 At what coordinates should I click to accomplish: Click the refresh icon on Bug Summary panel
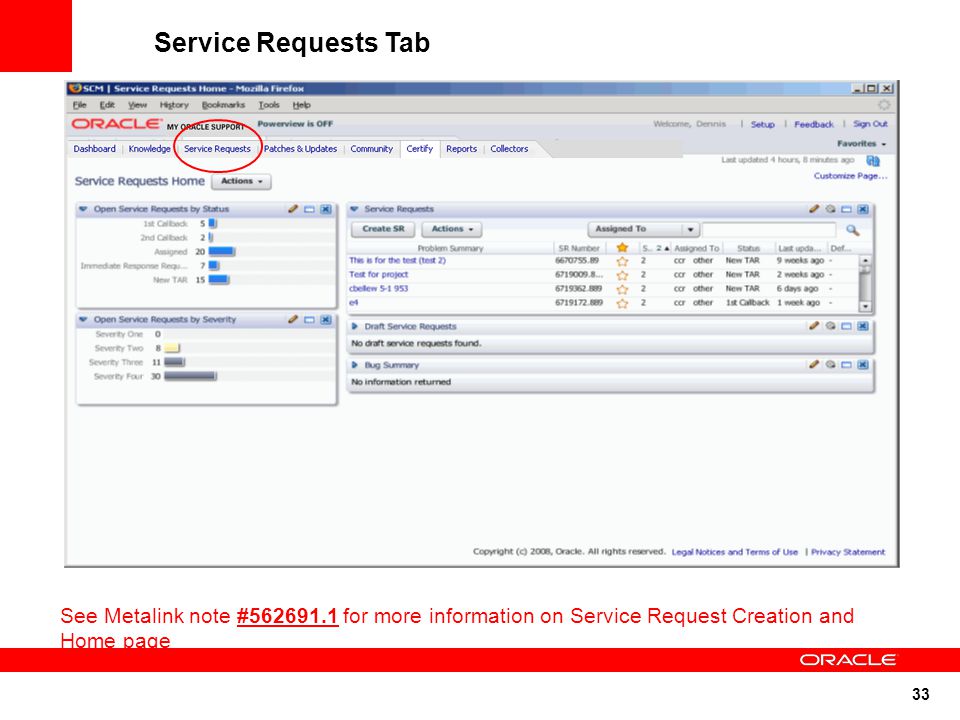click(x=830, y=365)
